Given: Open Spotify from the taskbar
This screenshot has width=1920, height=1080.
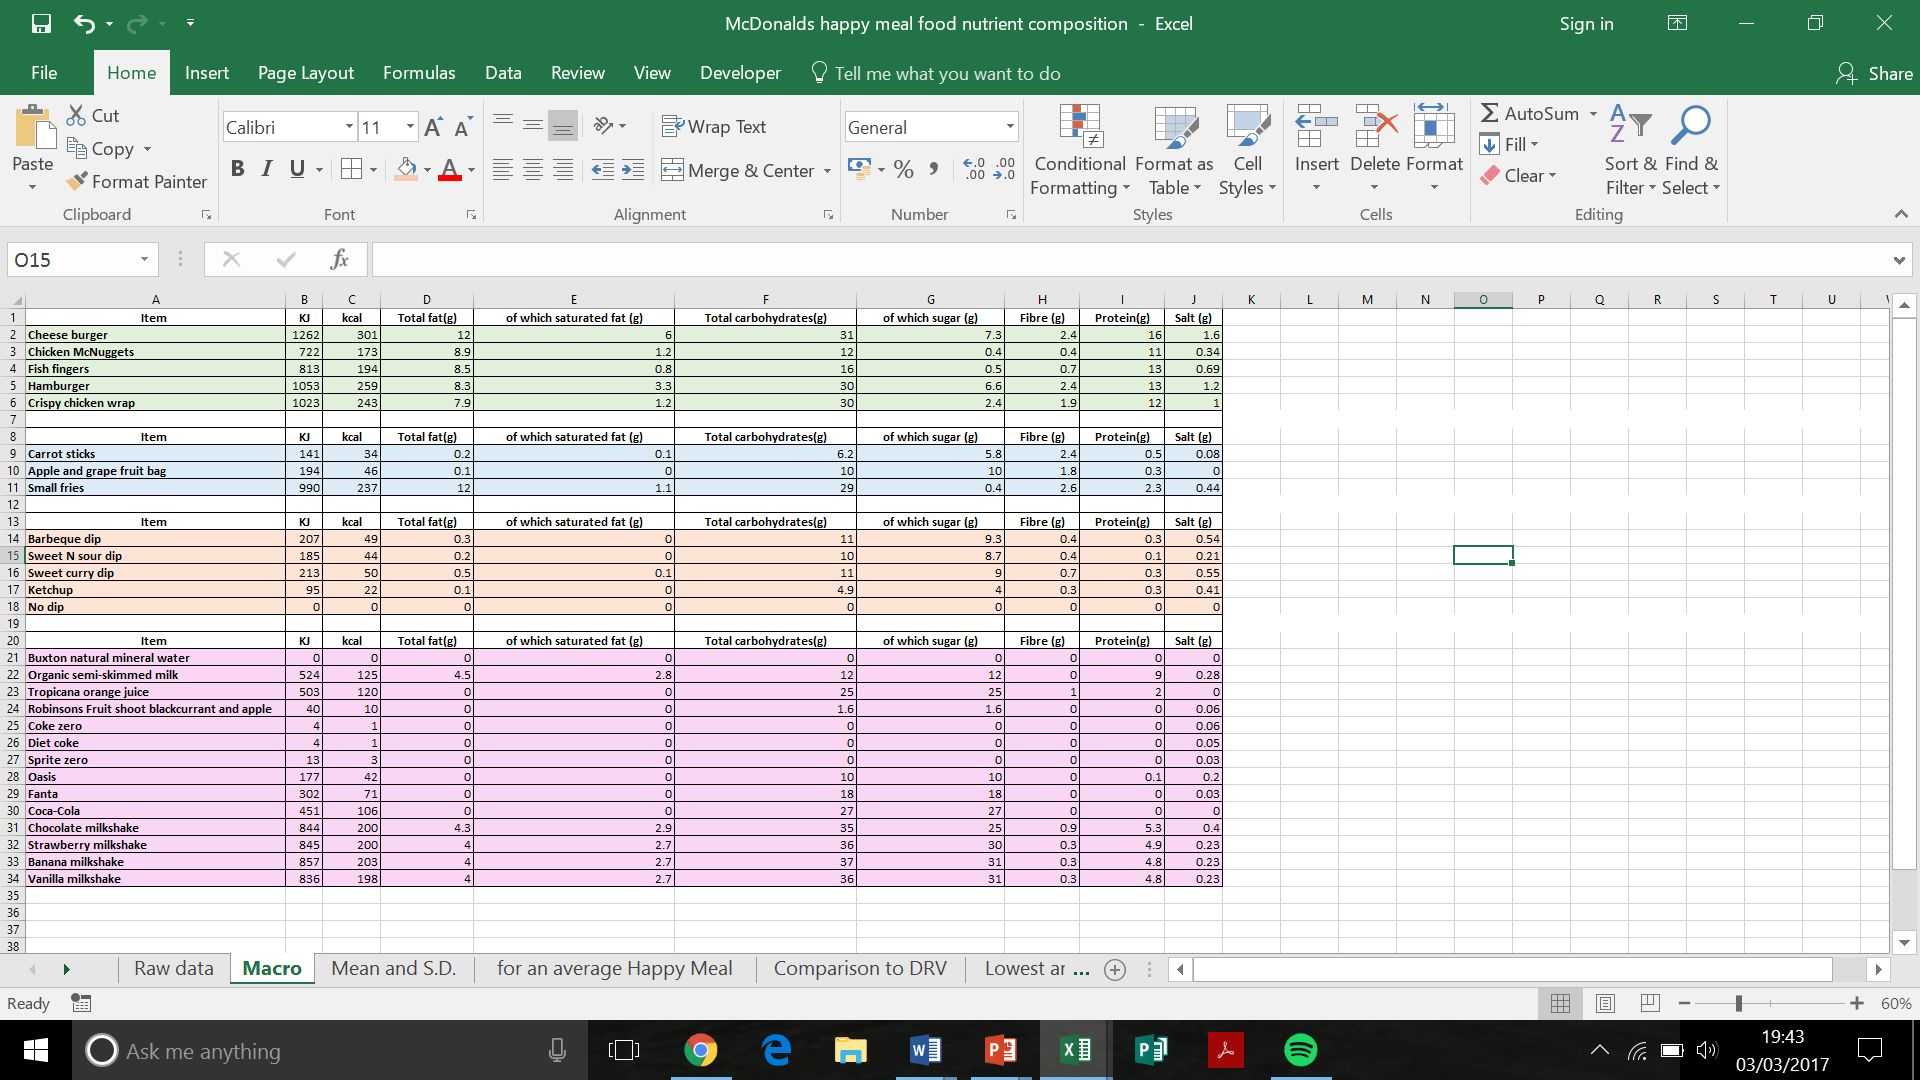Looking at the screenshot, I should click(1300, 1050).
